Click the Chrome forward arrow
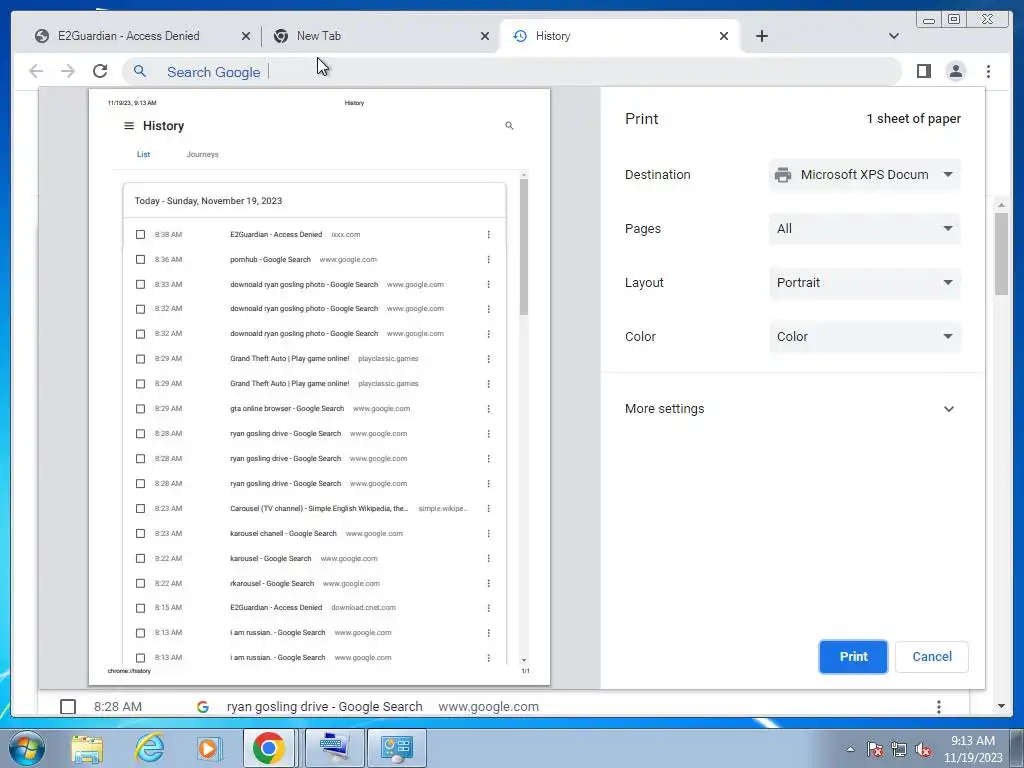 pyautogui.click(x=68, y=71)
